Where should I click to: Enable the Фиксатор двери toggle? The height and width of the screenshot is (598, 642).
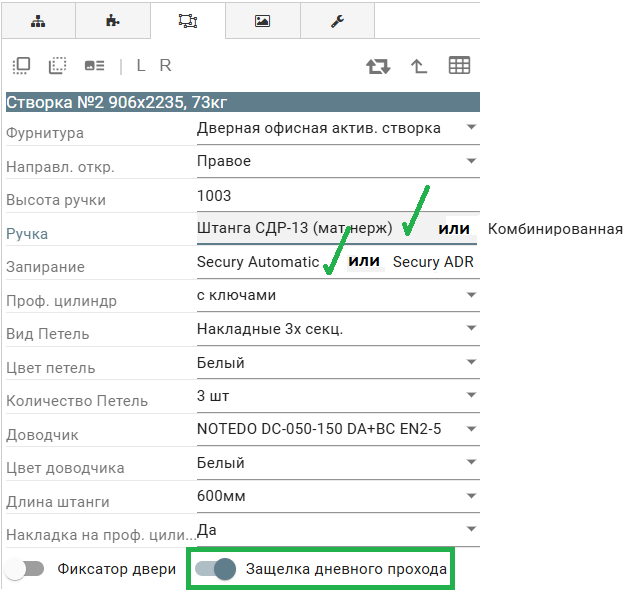click(x=25, y=569)
